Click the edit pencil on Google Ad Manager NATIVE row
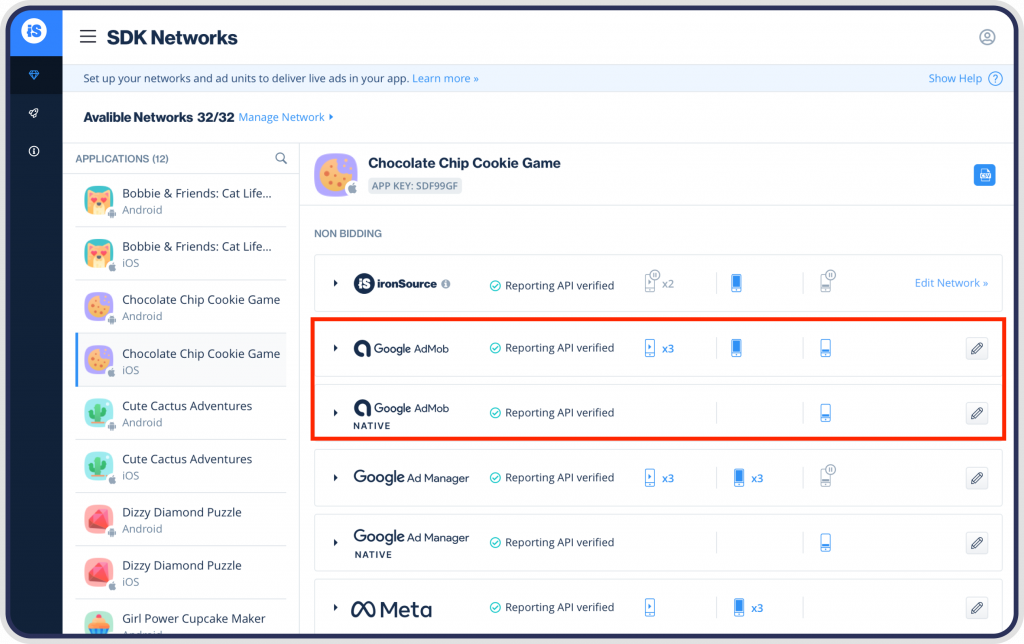The height and width of the screenshot is (644, 1024). [976, 542]
